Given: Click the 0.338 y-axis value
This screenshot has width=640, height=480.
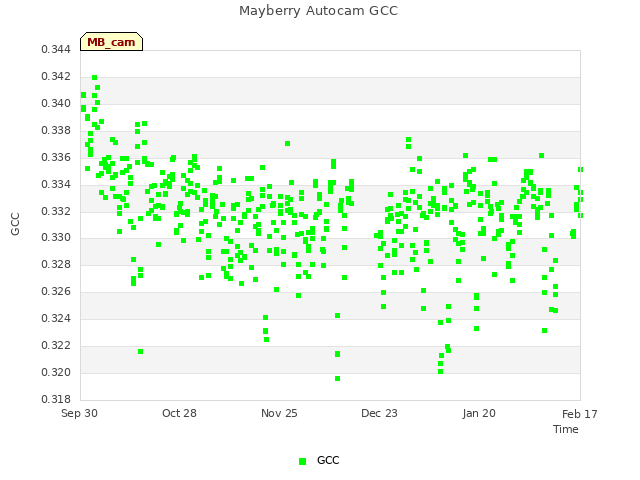Looking at the screenshot, I should pos(56,131).
